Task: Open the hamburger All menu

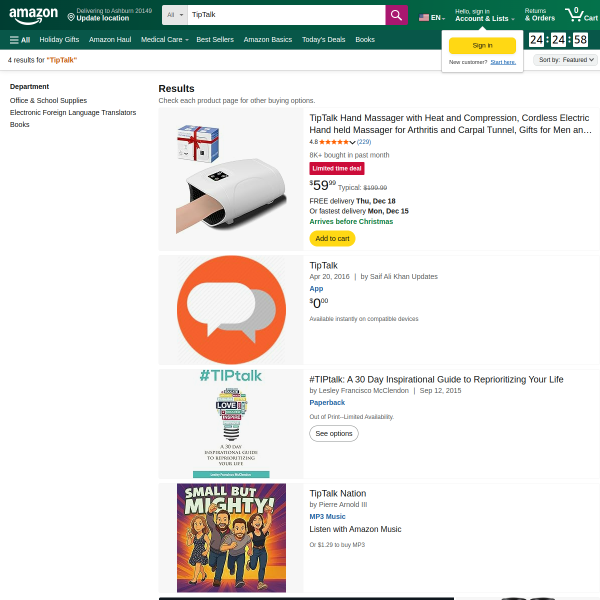Action: [x=20, y=40]
